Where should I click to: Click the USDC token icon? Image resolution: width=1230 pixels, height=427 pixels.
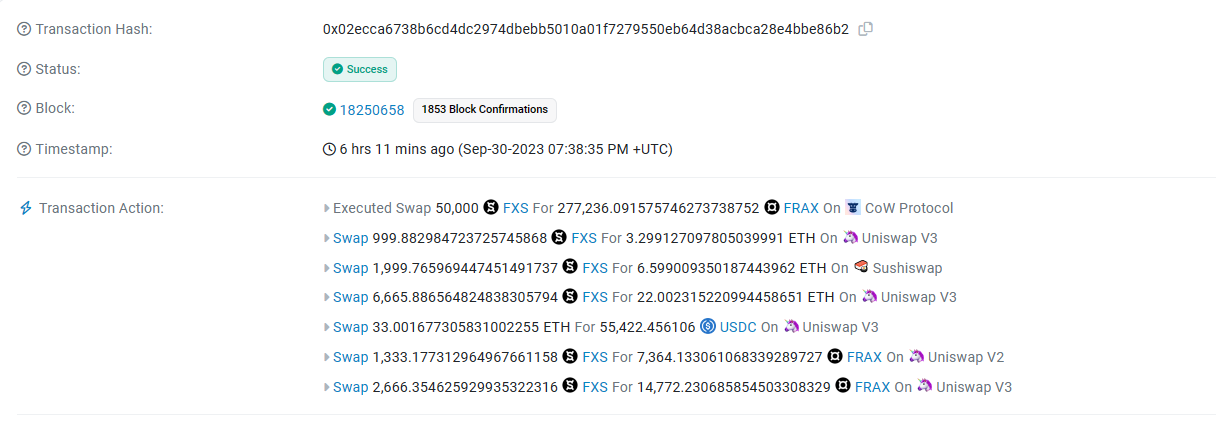point(708,326)
